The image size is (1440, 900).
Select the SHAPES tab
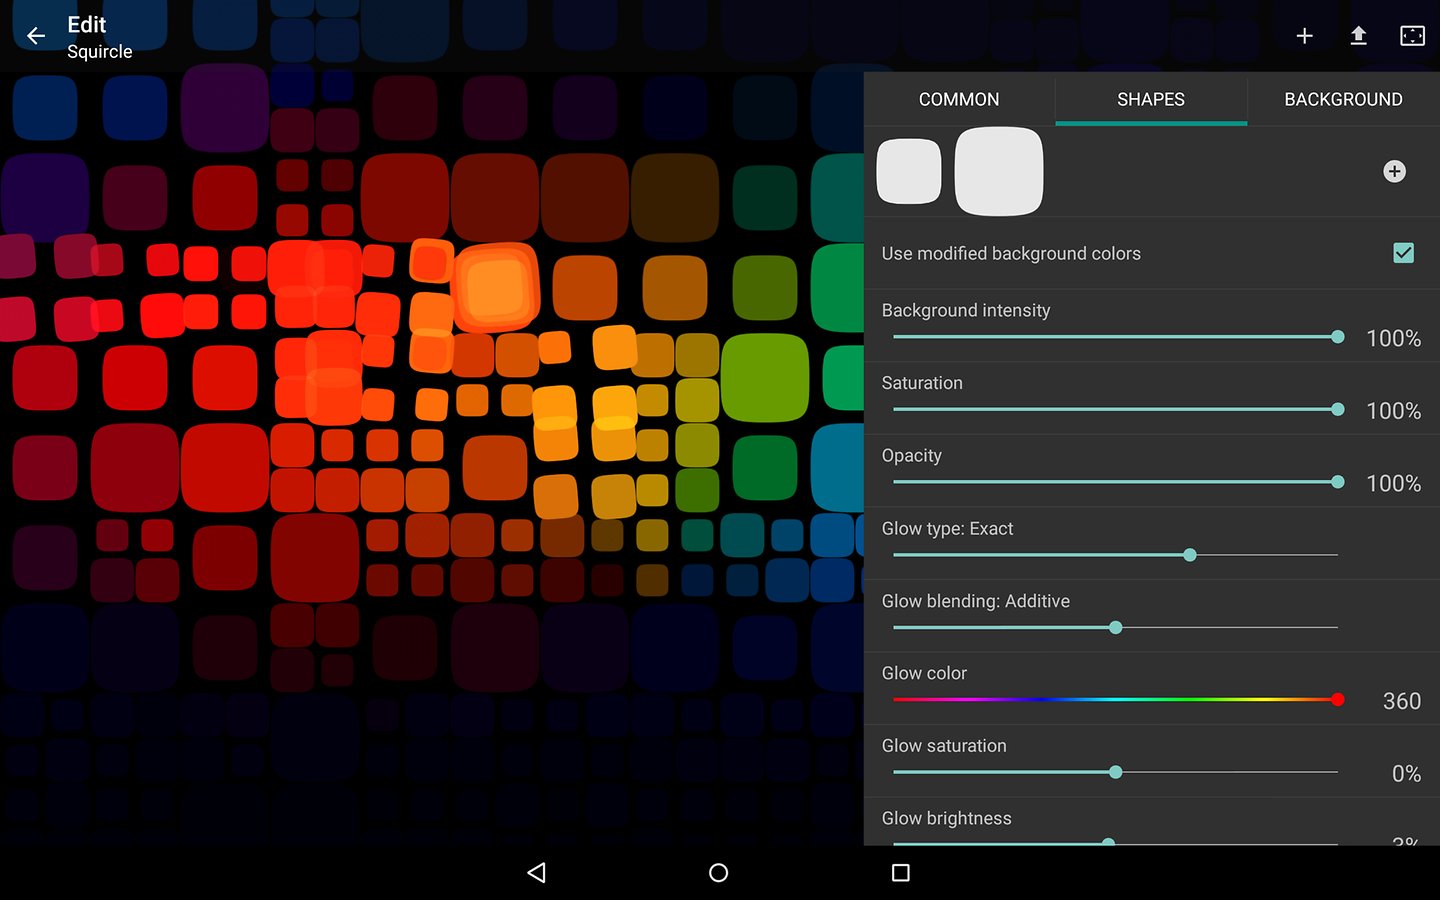click(x=1150, y=99)
